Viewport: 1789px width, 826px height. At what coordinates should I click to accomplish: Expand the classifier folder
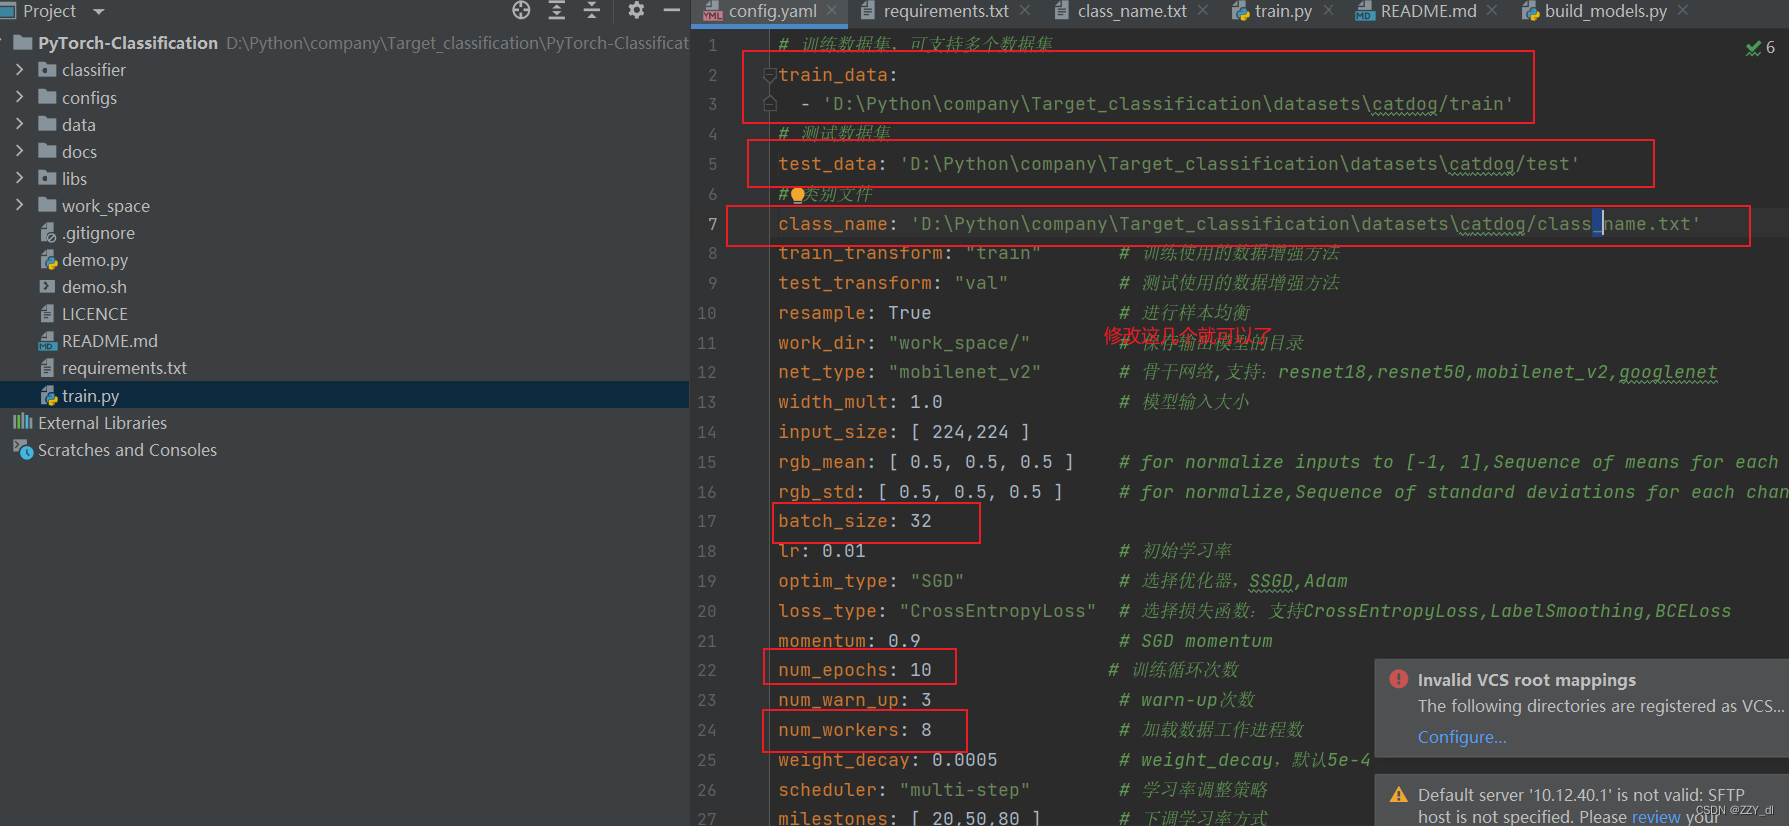click(x=19, y=70)
